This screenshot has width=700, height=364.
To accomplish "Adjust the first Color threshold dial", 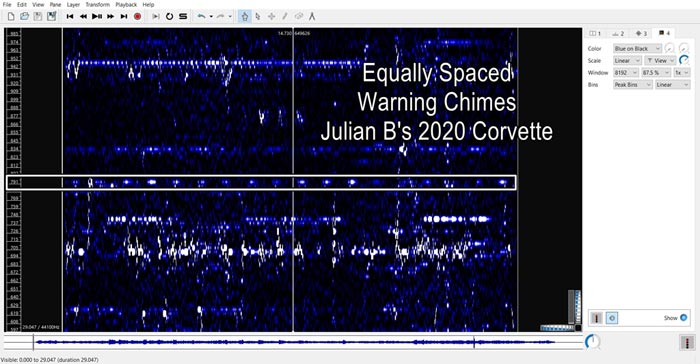I will point(669,48).
